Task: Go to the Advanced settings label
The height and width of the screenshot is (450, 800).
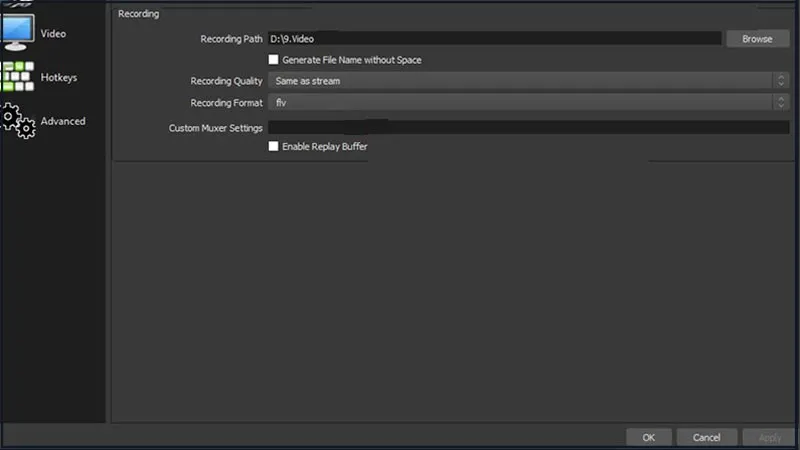Action: 63,122
